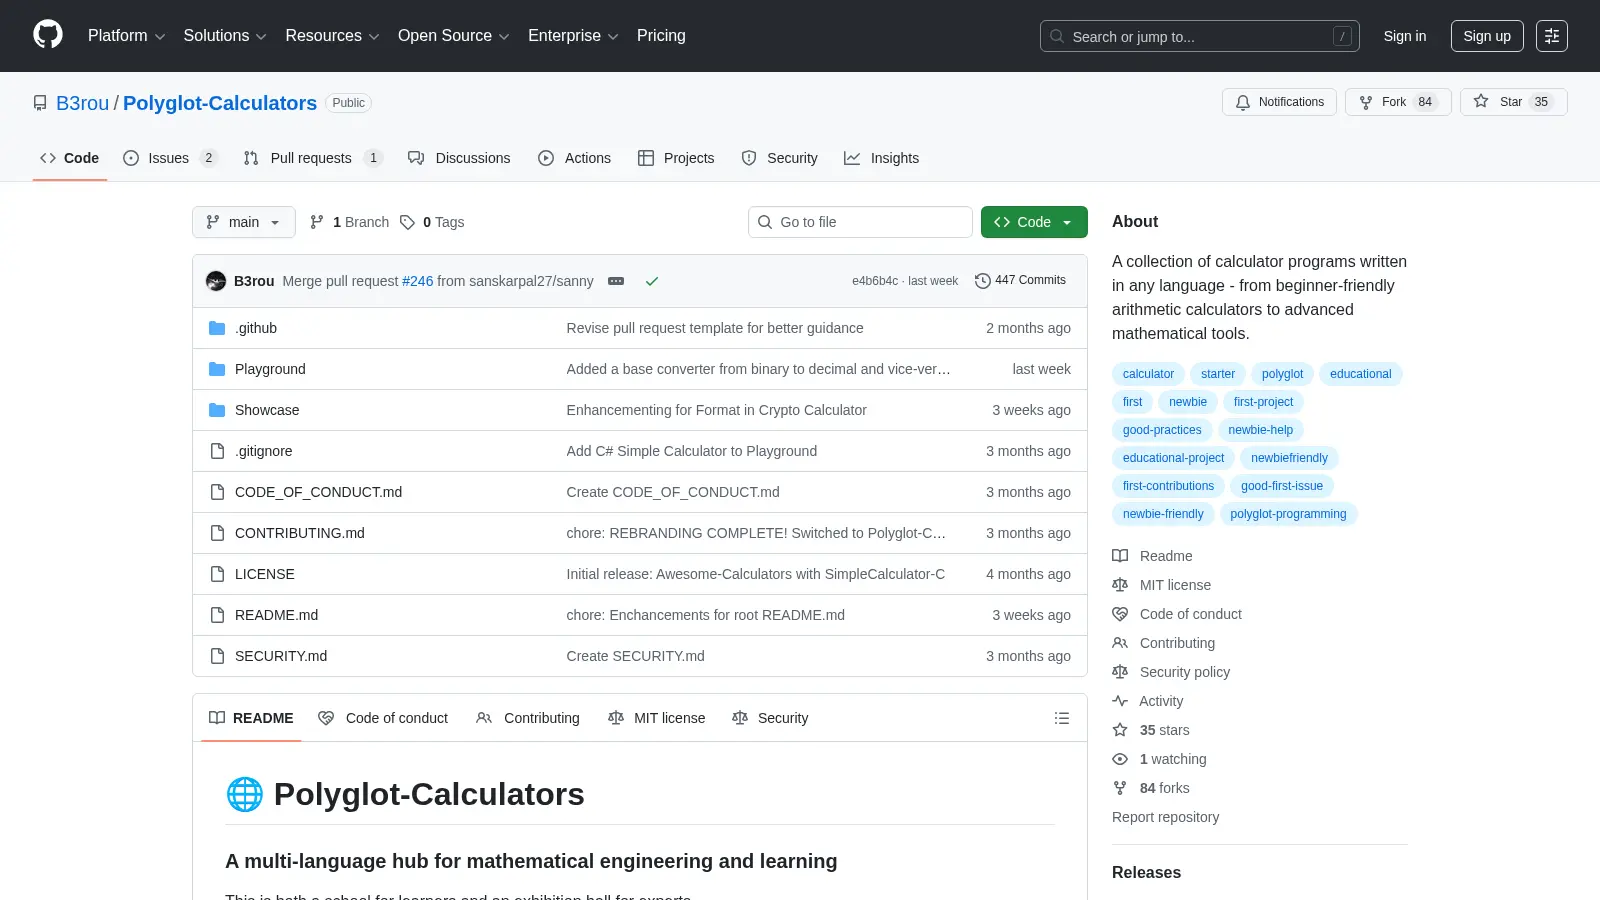Open the B3rou owner profile link
This screenshot has height=900, width=1600.
tap(82, 103)
